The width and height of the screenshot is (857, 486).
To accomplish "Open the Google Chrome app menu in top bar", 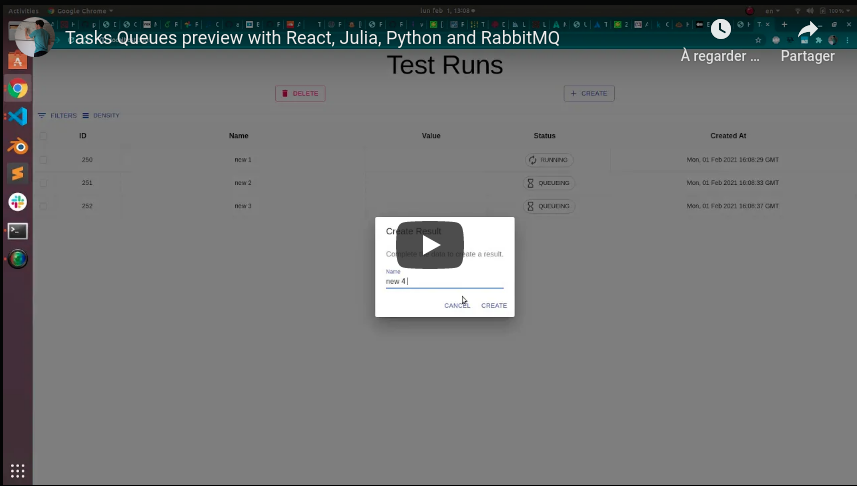I will (80, 10).
